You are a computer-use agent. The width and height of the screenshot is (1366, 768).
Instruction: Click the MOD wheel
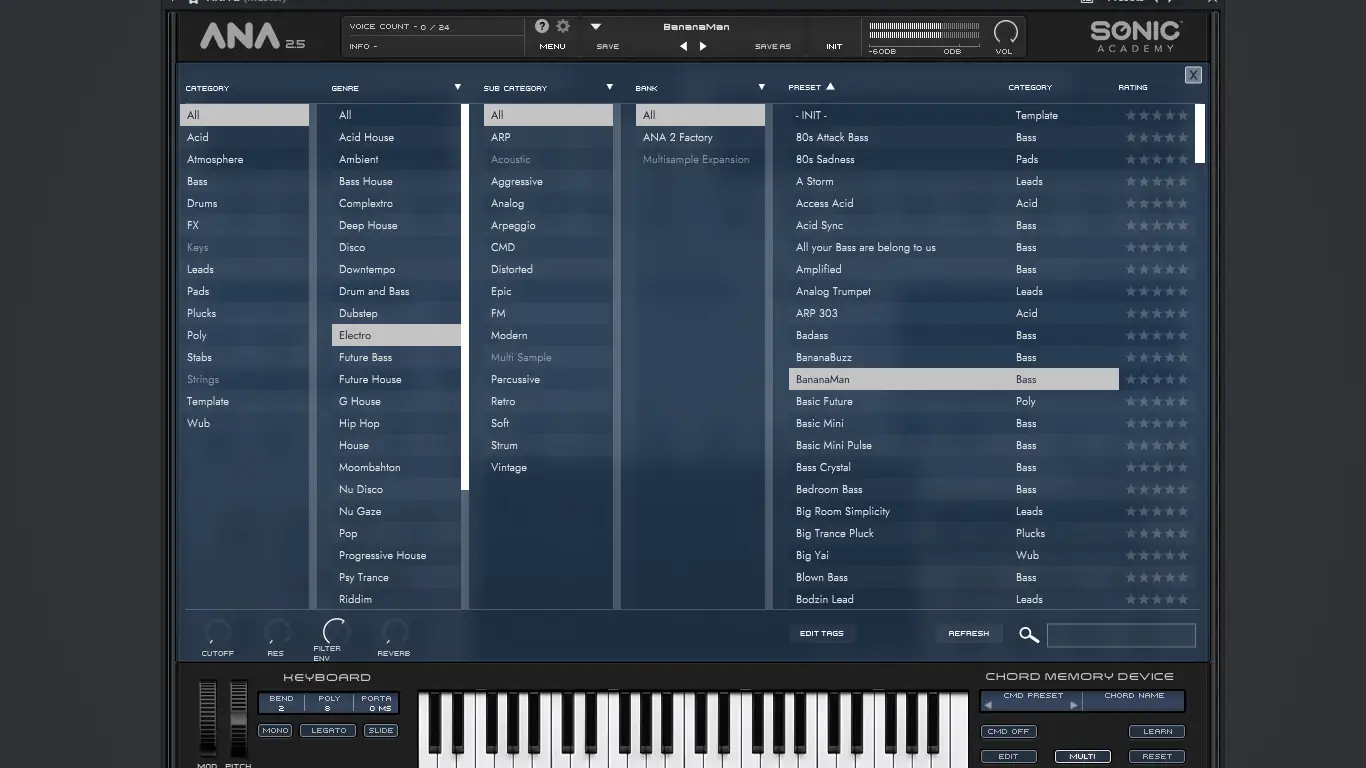(208, 719)
